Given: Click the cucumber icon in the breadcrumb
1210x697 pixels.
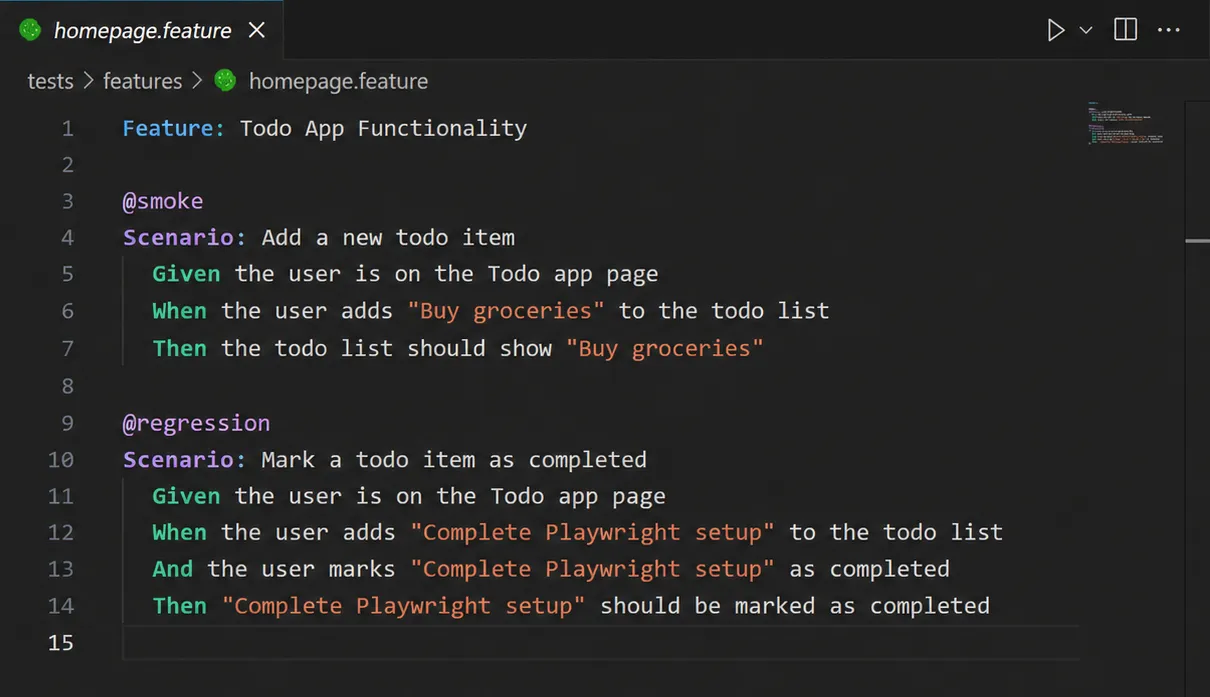Looking at the screenshot, I should pyautogui.click(x=225, y=81).
